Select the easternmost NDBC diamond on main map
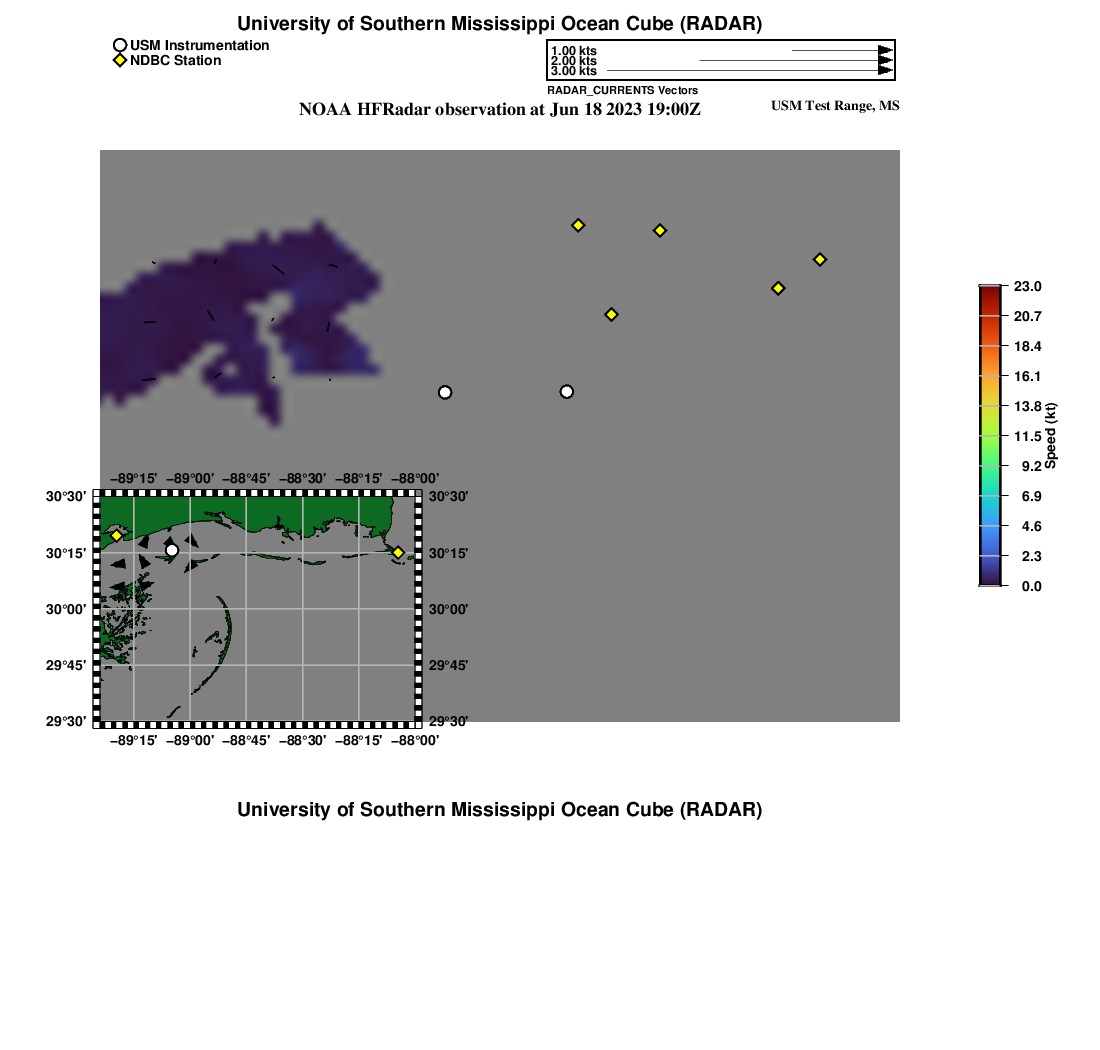Viewport: 1100px width, 1050px height. point(820,259)
